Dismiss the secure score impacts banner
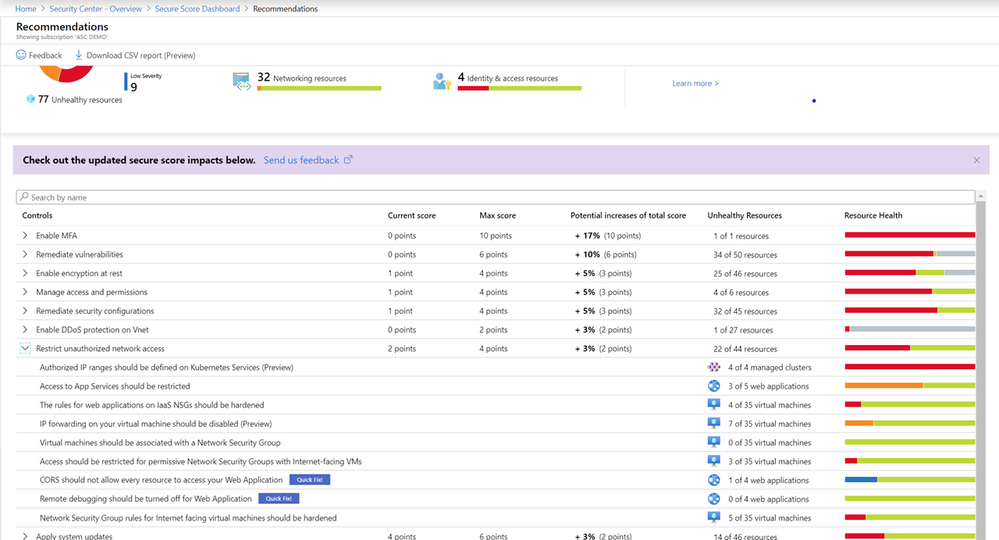The image size is (999, 540). coord(977,160)
